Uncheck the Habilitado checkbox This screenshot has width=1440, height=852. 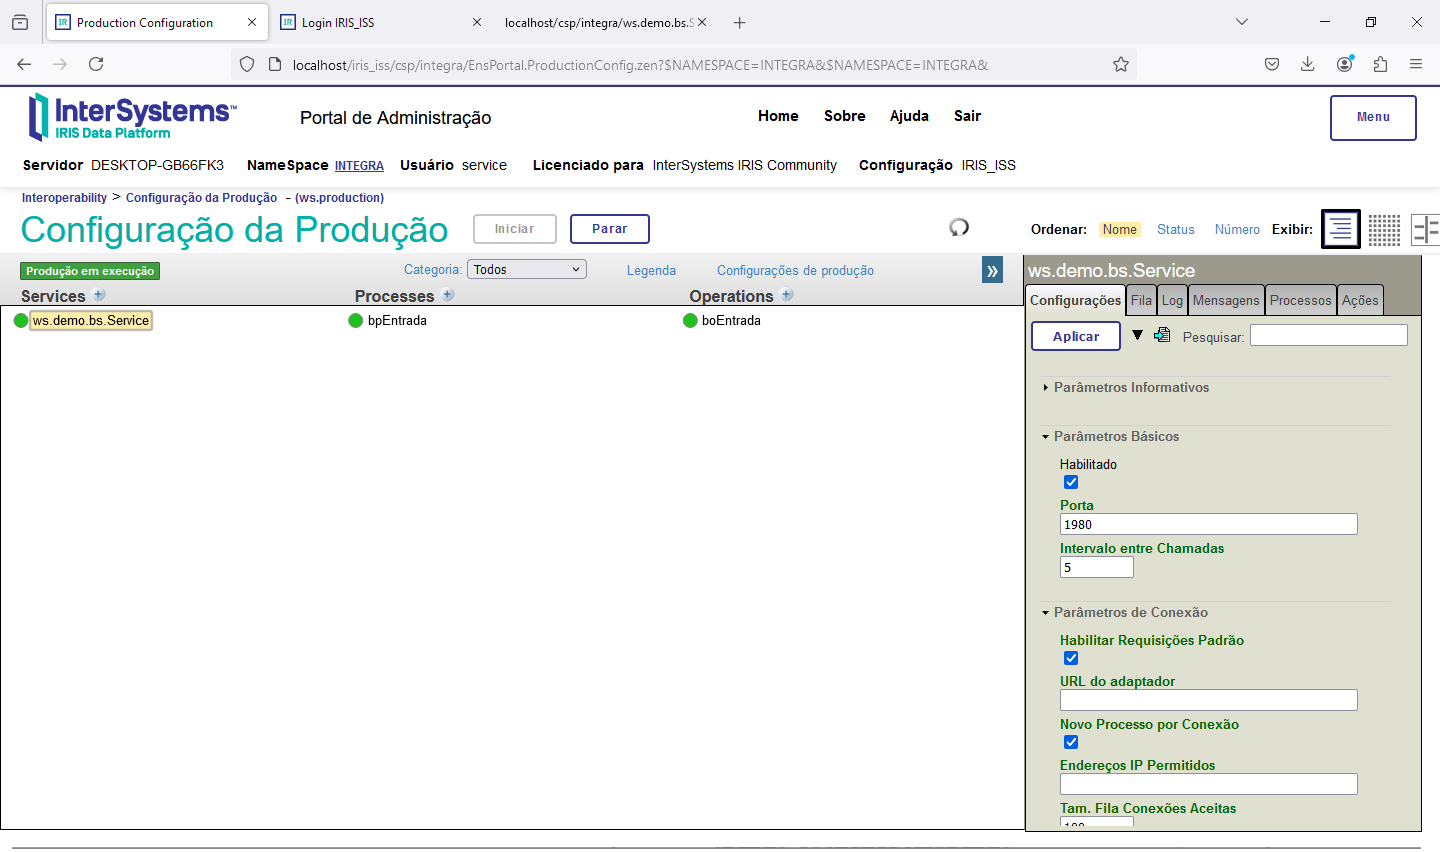tap(1071, 482)
